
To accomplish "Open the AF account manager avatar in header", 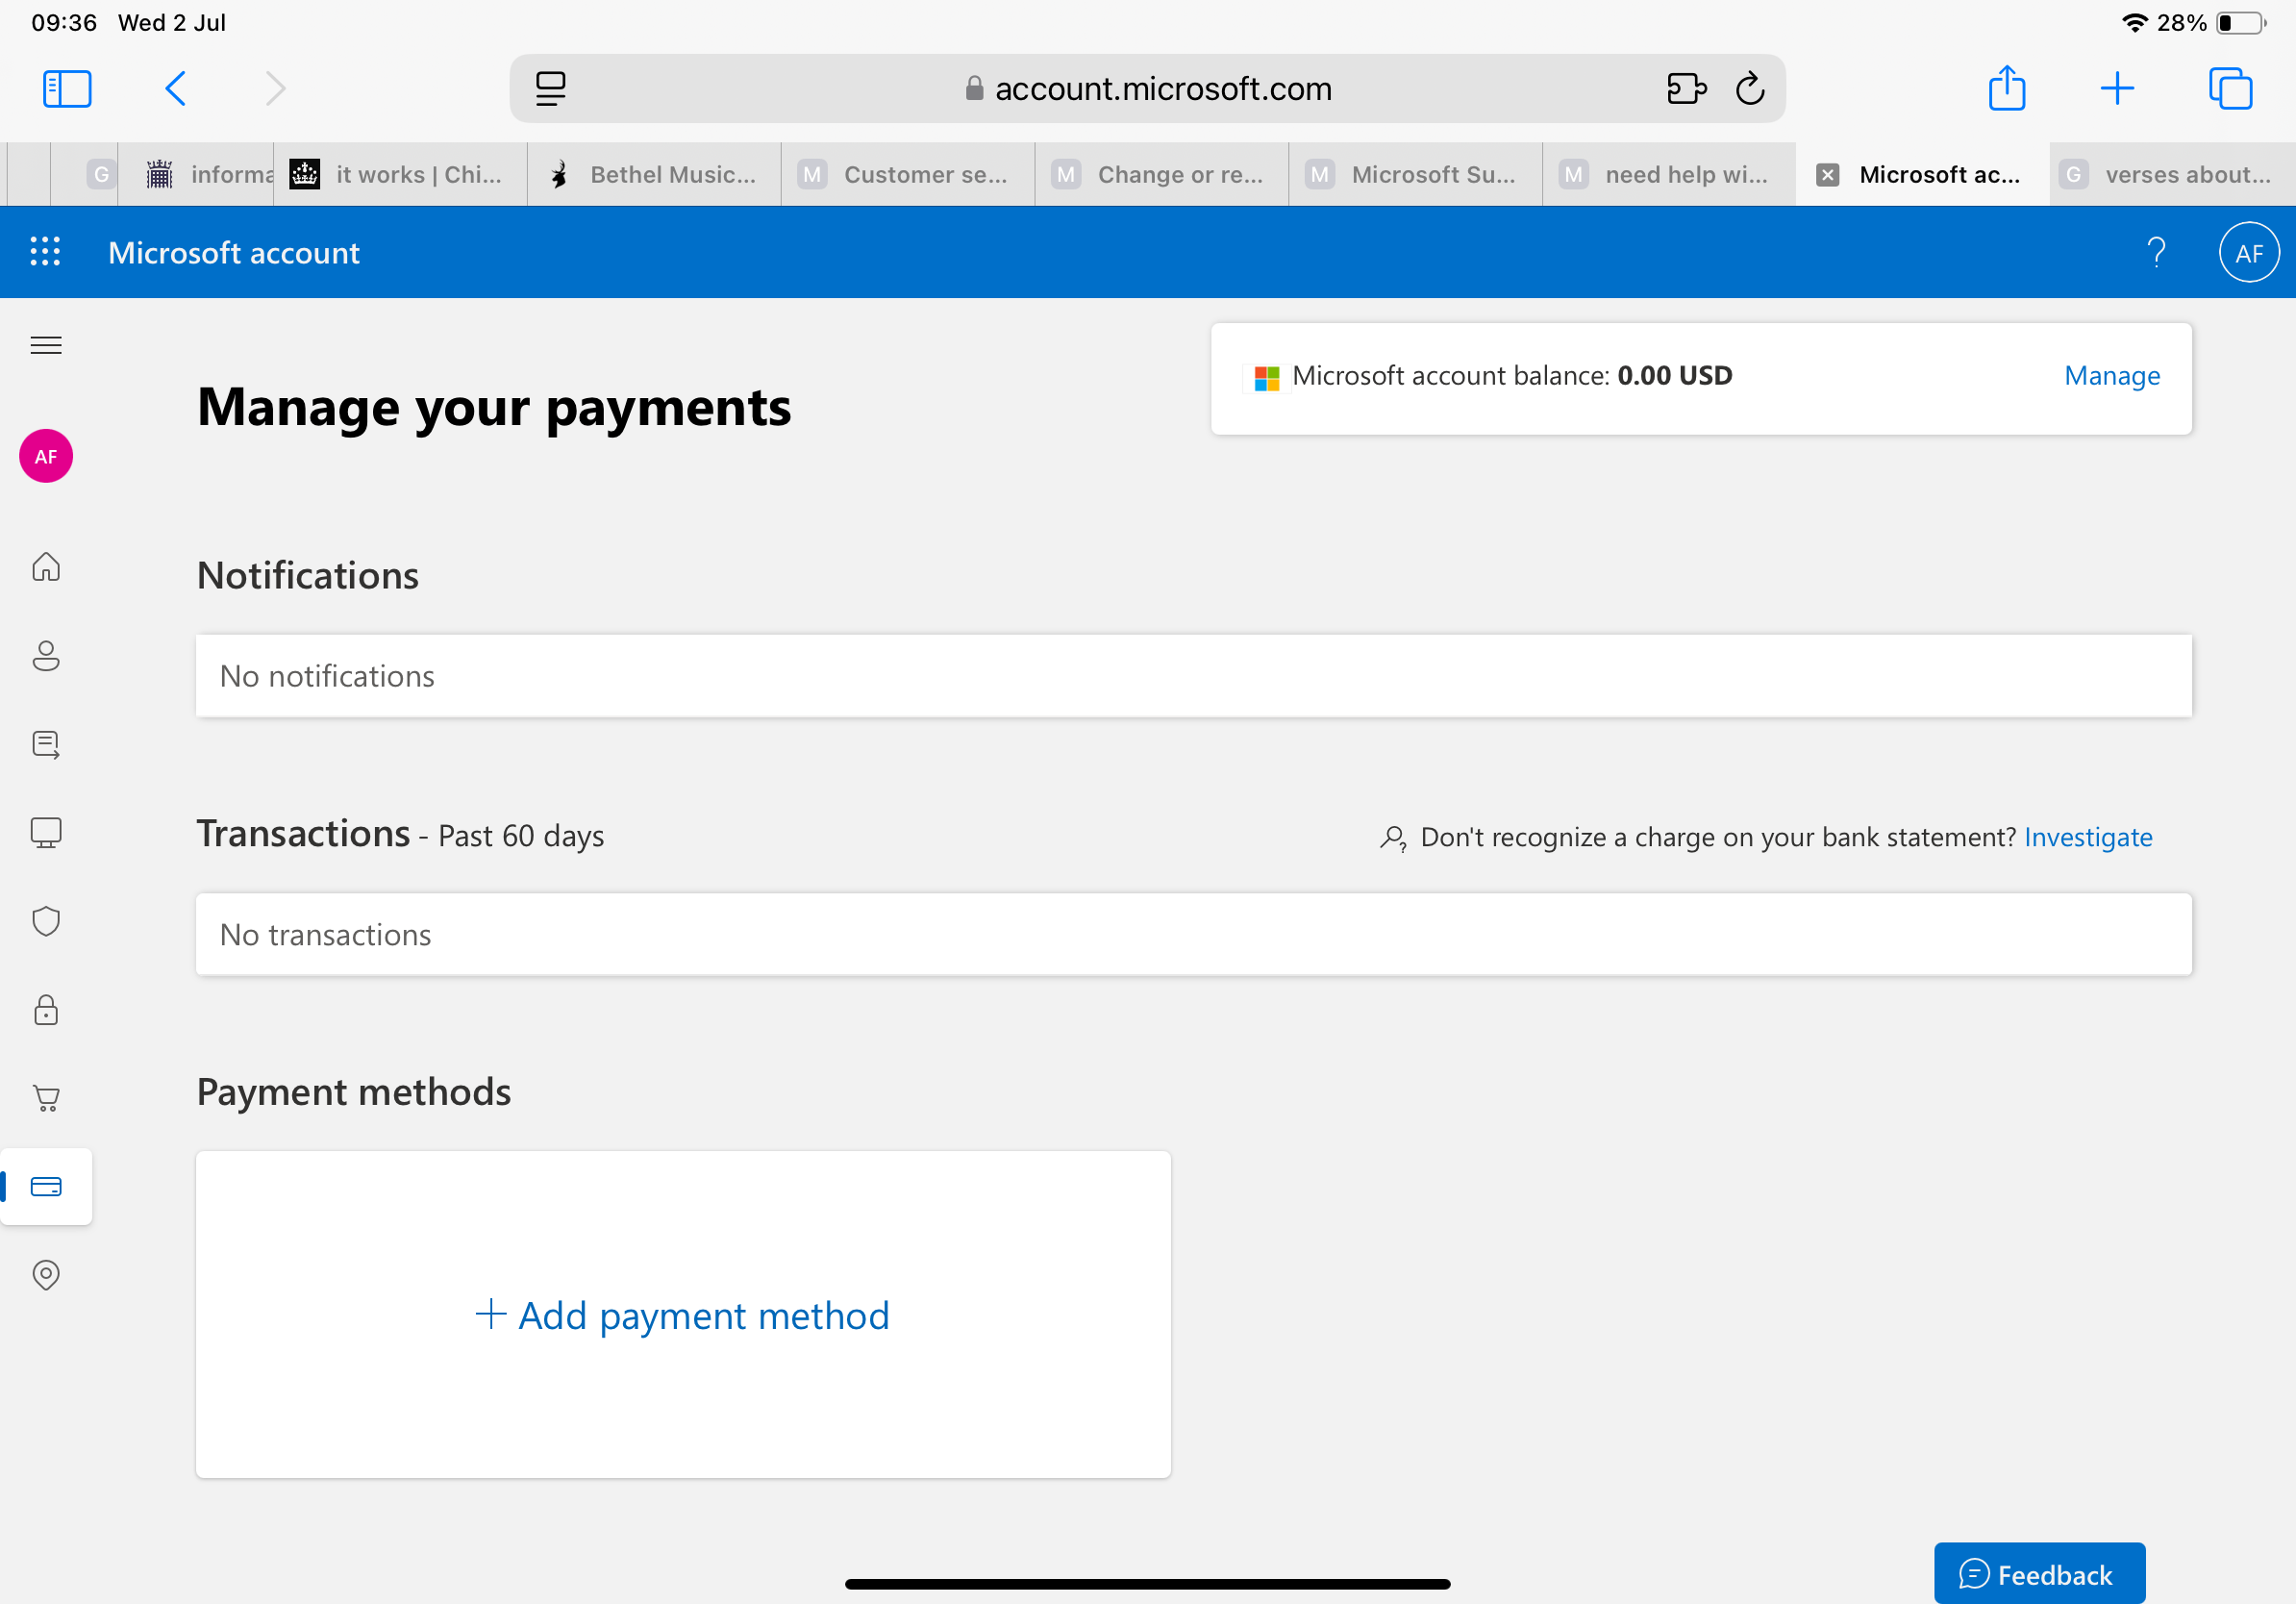I will coord(2249,252).
